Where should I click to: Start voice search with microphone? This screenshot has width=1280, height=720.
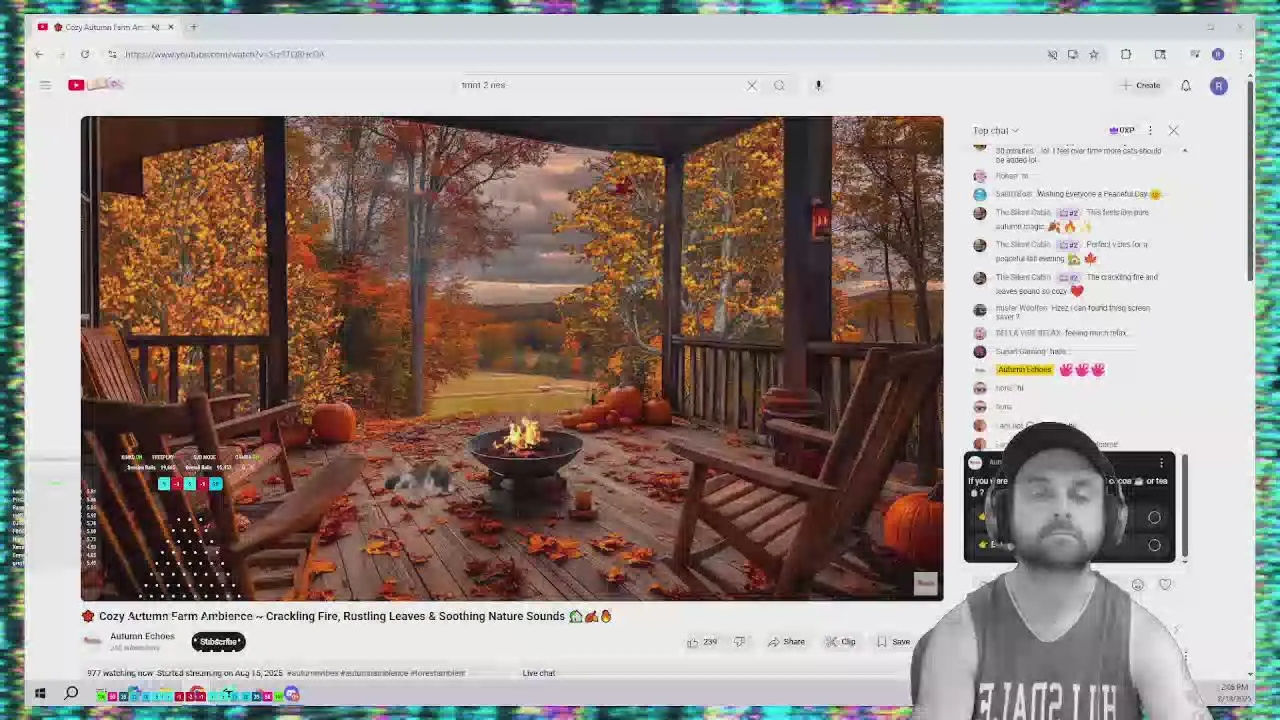pyautogui.click(x=818, y=85)
